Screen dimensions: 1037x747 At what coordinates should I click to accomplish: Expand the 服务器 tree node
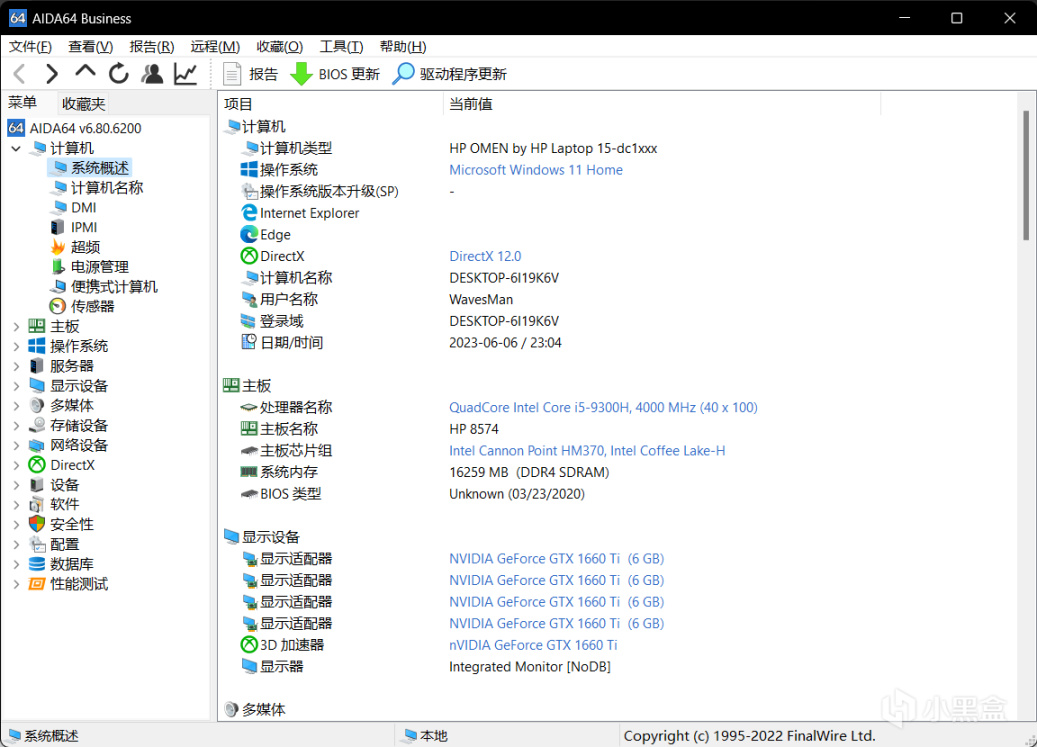click(x=16, y=366)
